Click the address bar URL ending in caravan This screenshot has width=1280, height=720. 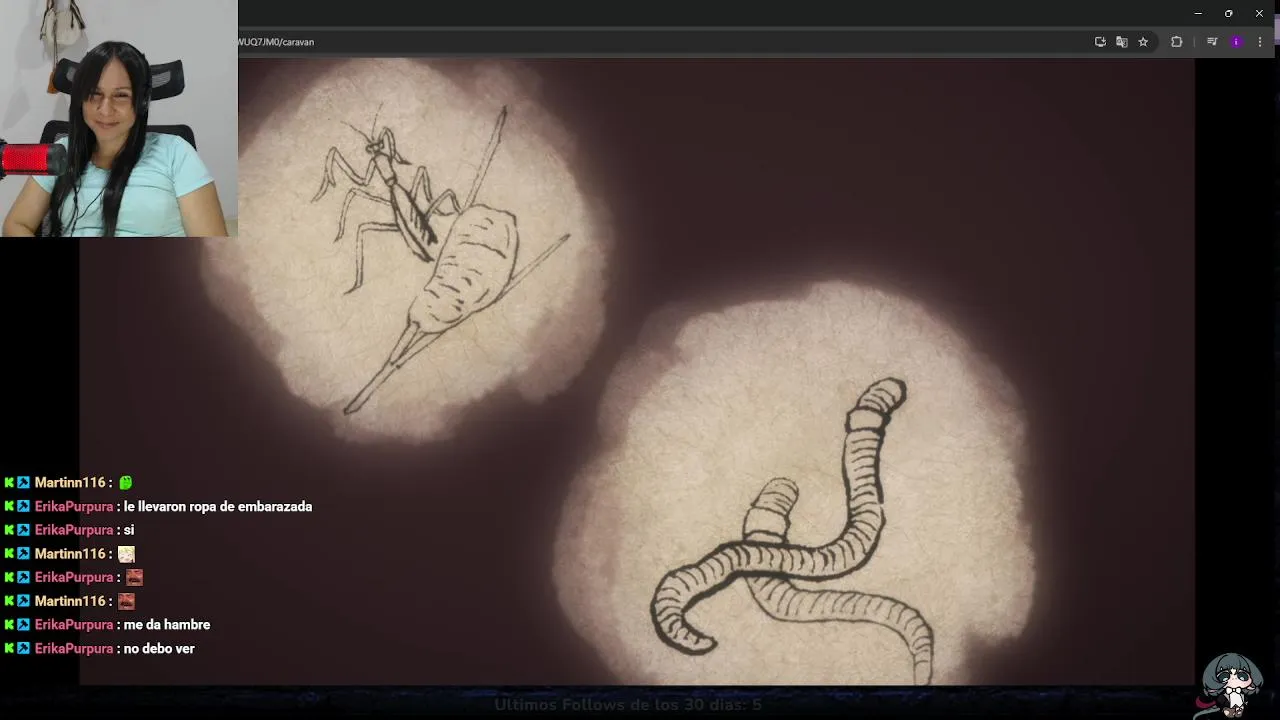pyautogui.click(x=276, y=42)
